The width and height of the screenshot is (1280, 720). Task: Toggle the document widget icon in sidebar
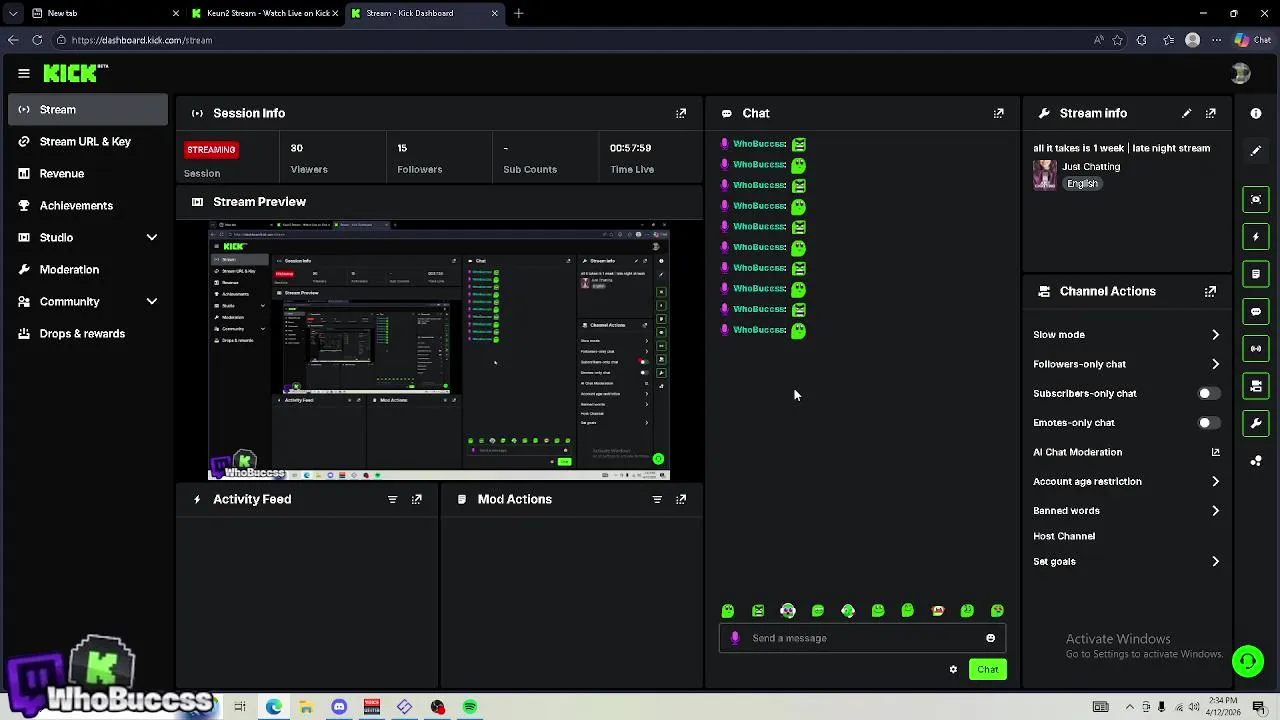pyautogui.click(x=1256, y=274)
